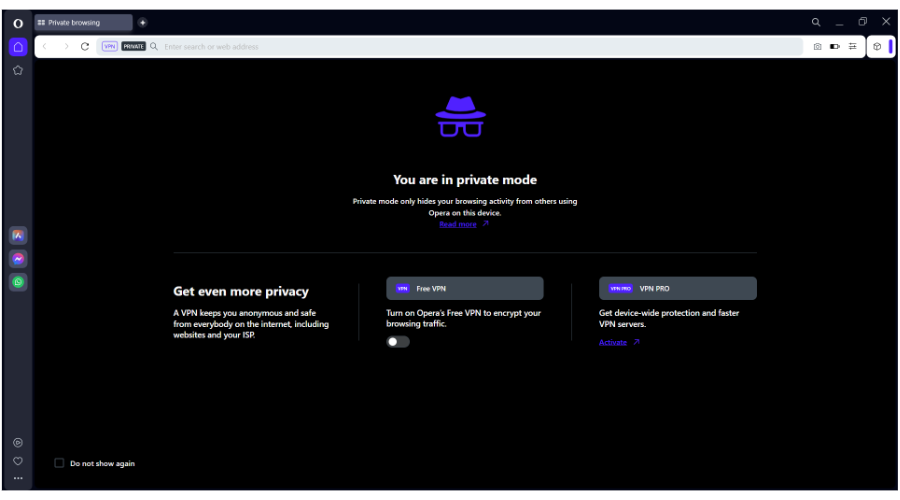Image resolution: width=900 pixels, height=500 pixels.
Task: Add a new tab with plus button
Action: pyautogui.click(x=142, y=22)
